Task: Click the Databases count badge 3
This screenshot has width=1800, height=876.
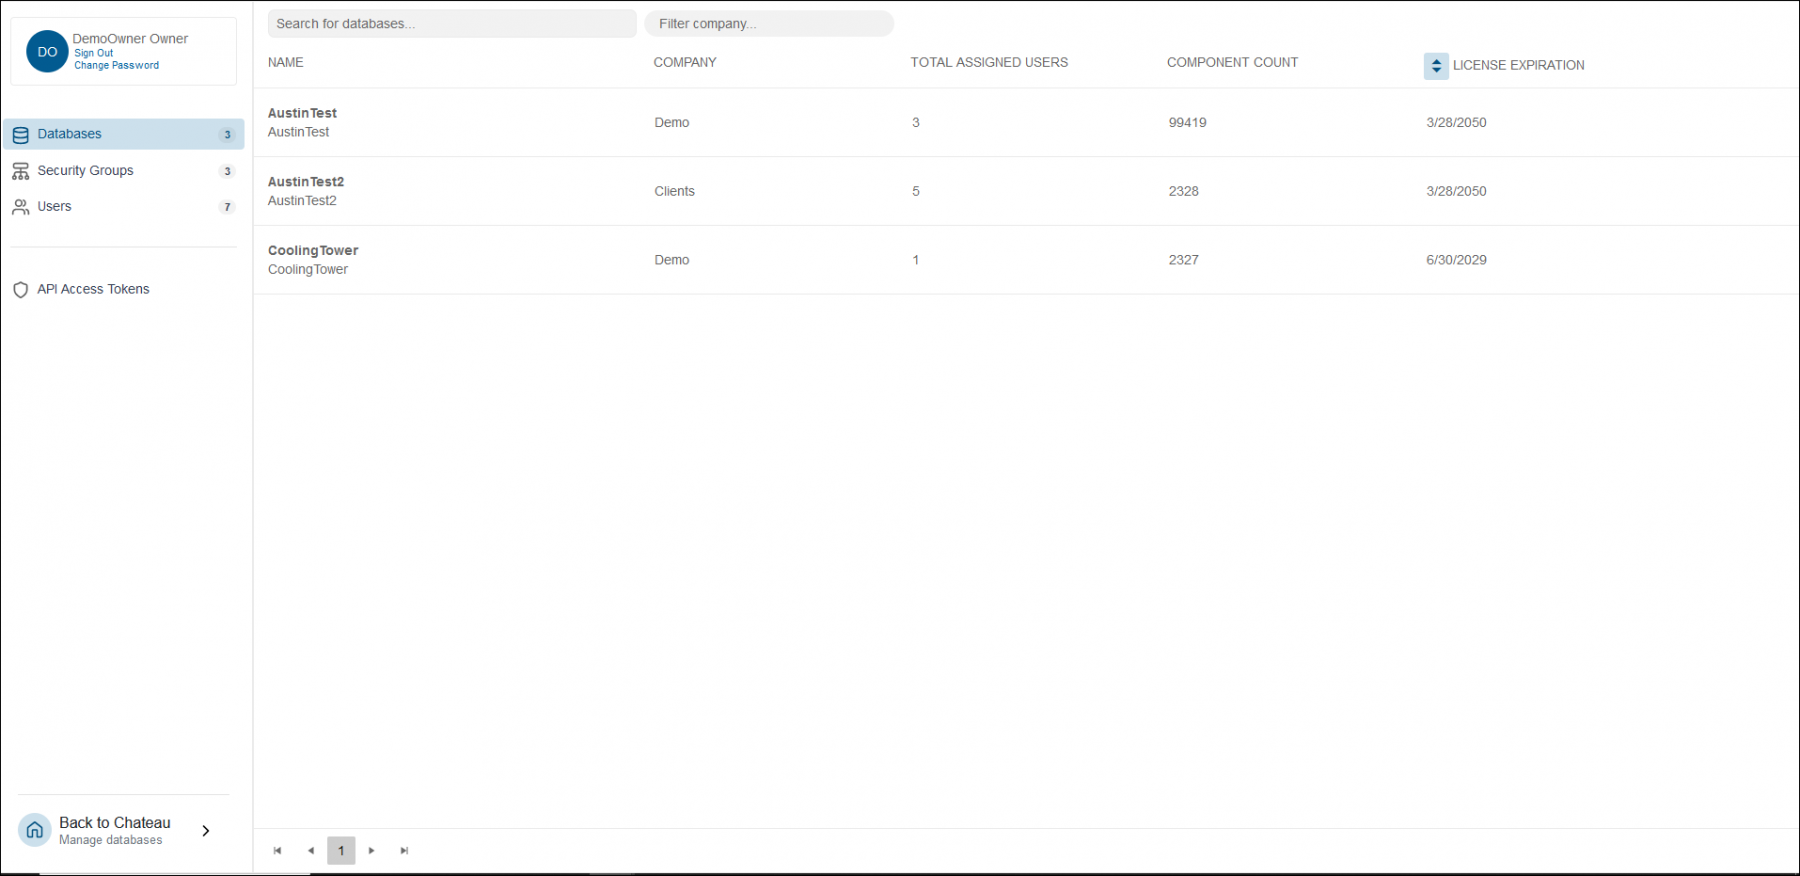Action: click(x=227, y=134)
